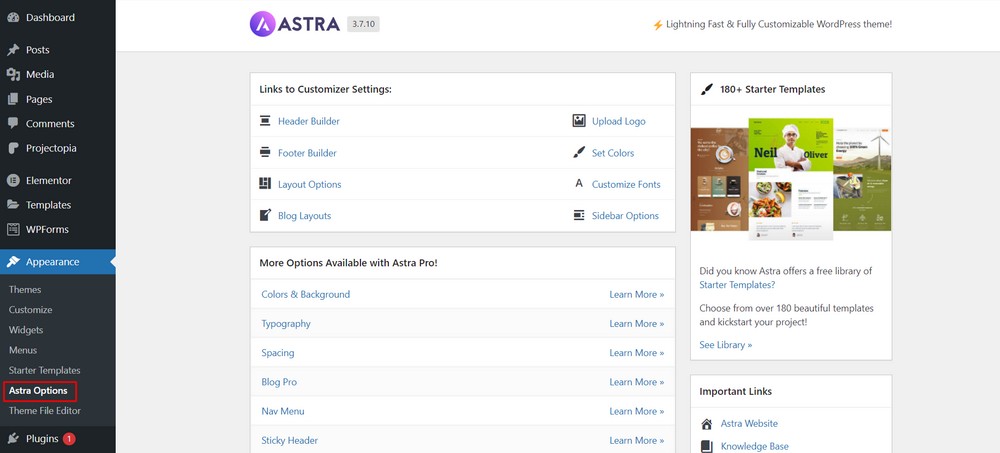The width and height of the screenshot is (1000, 453).
Task: Click the Astra Website home icon
Action: pyautogui.click(x=707, y=424)
